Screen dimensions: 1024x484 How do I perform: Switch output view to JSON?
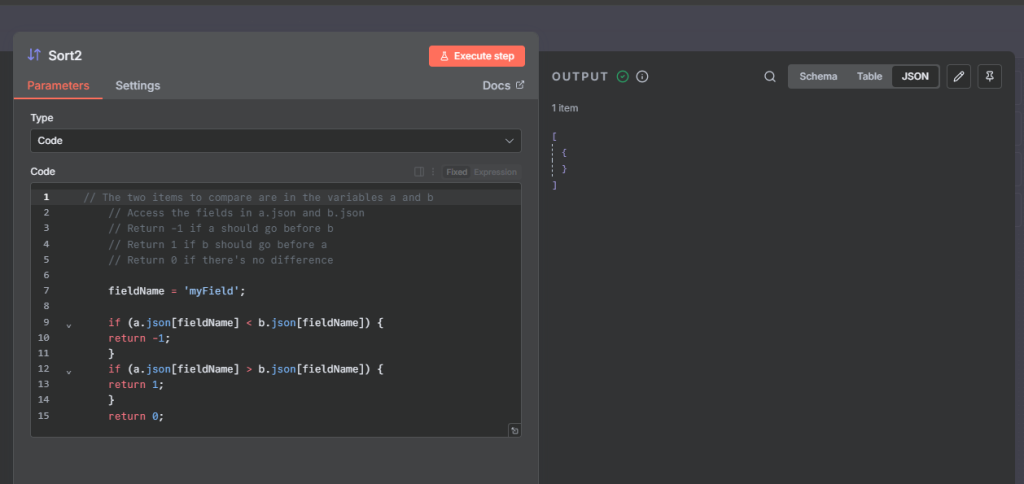click(914, 77)
